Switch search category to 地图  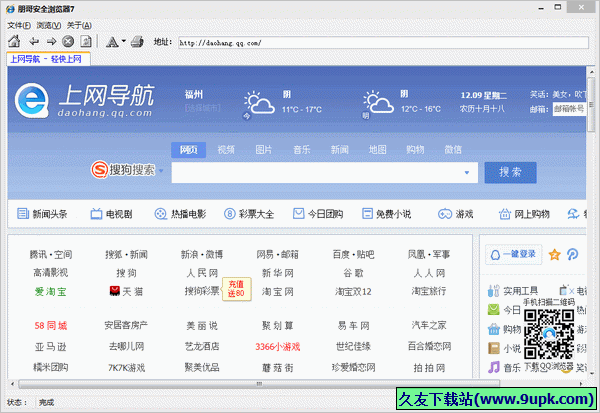click(377, 150)
